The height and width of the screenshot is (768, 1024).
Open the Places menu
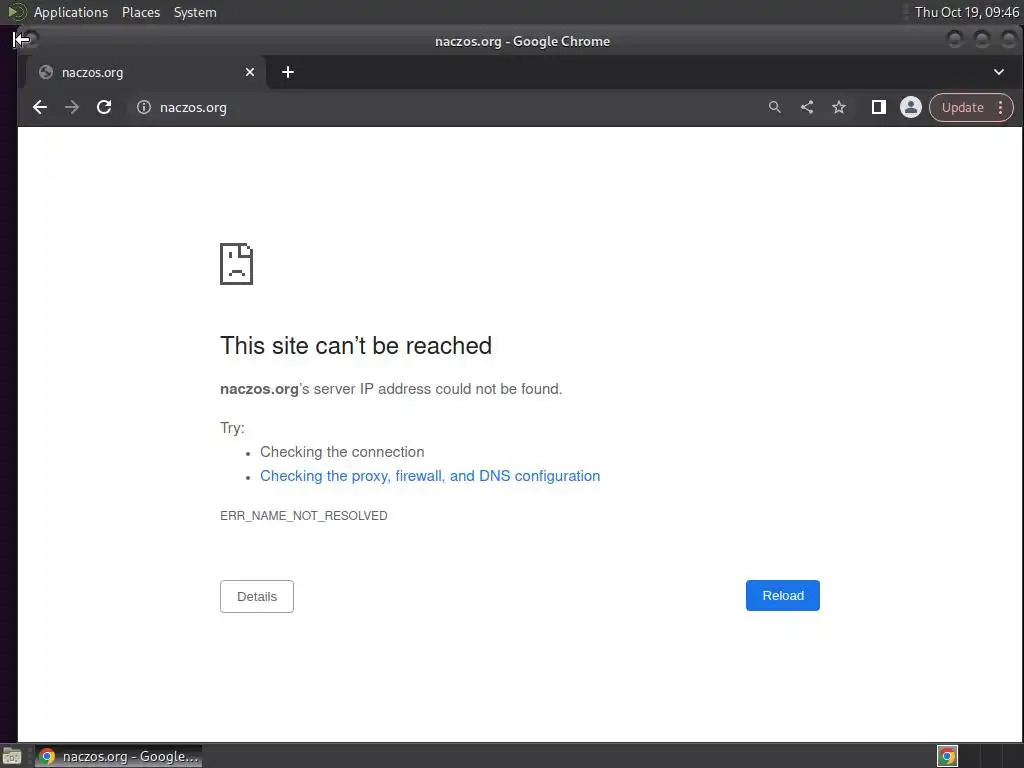tap(141, 12)
